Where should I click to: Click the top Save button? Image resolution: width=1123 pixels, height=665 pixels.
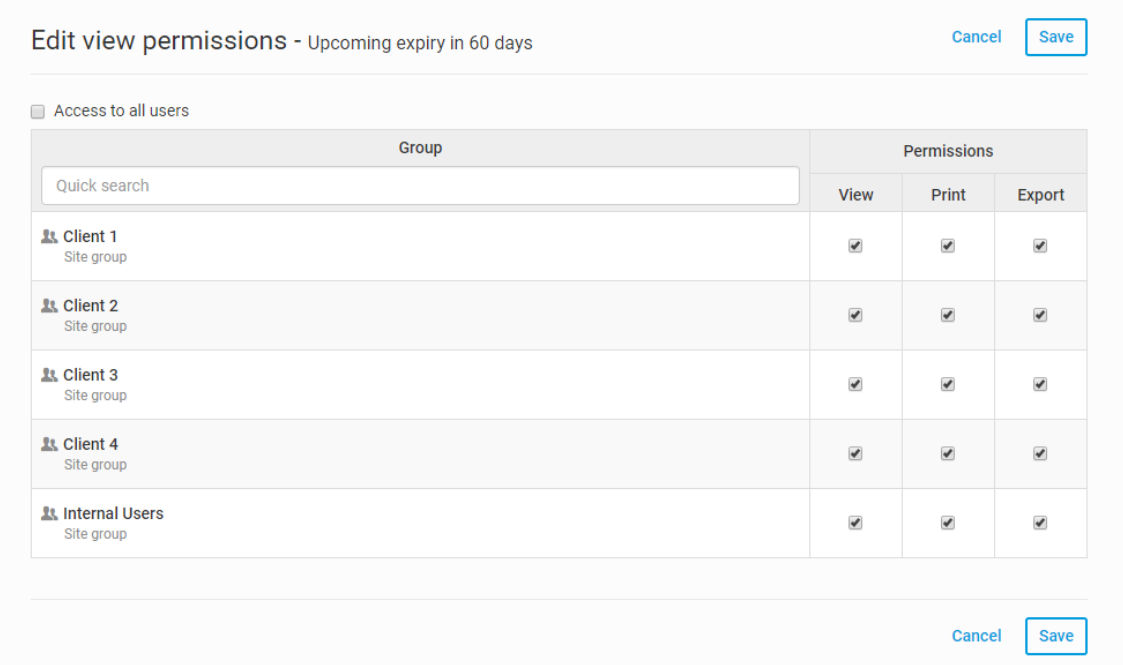(x=1056, y=37)
